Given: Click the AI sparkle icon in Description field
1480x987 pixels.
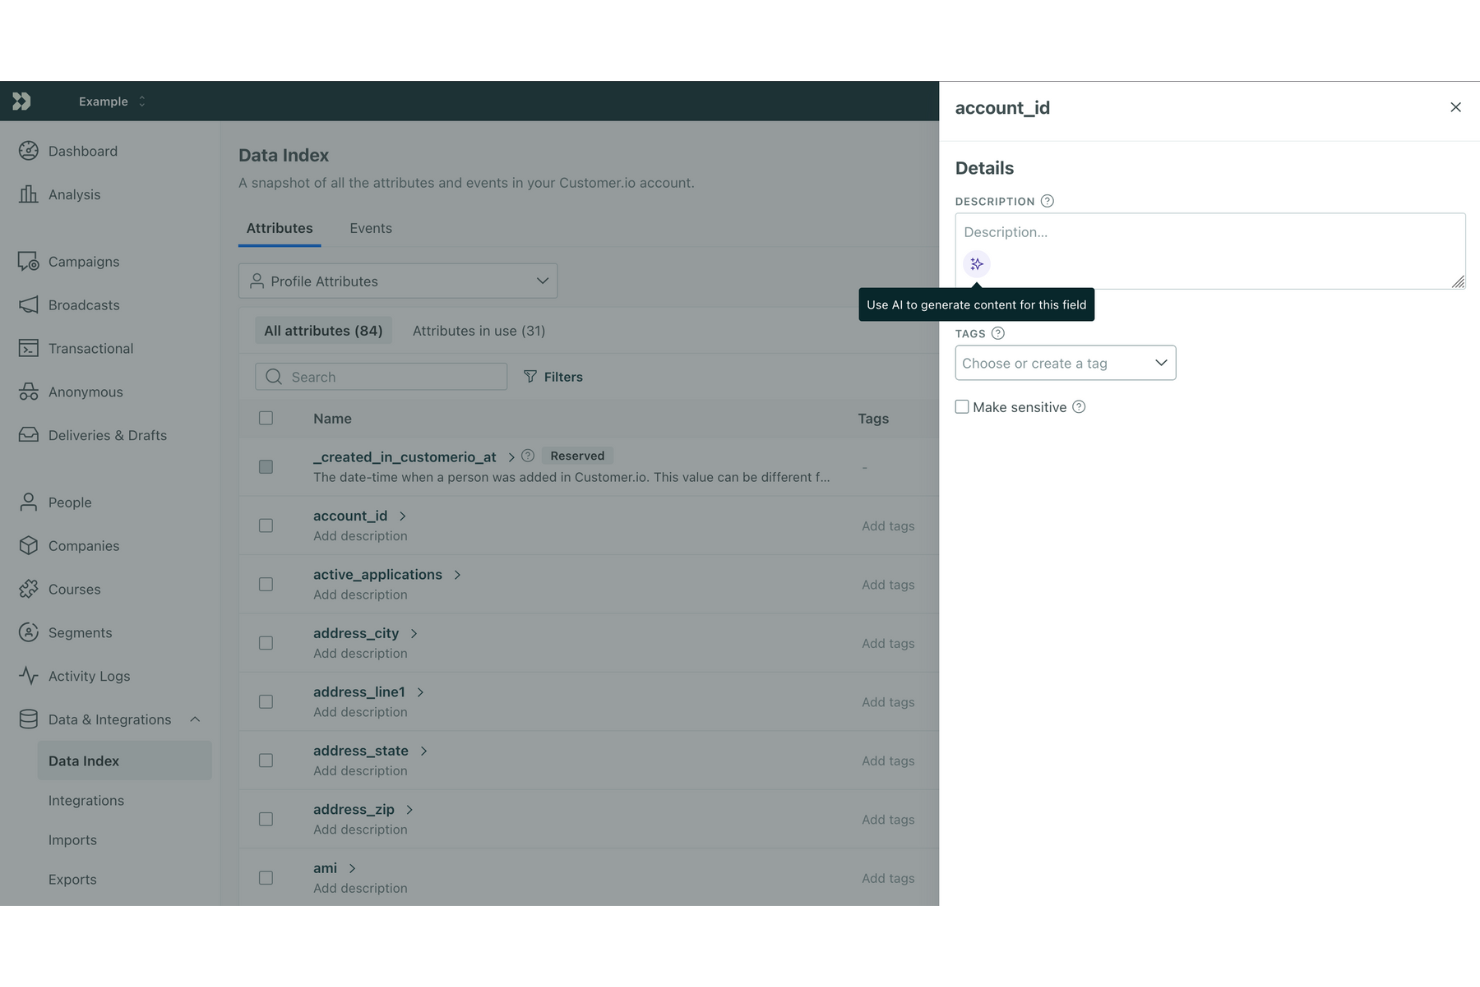Looking at the screenshot, I should [x=976, y=263].
